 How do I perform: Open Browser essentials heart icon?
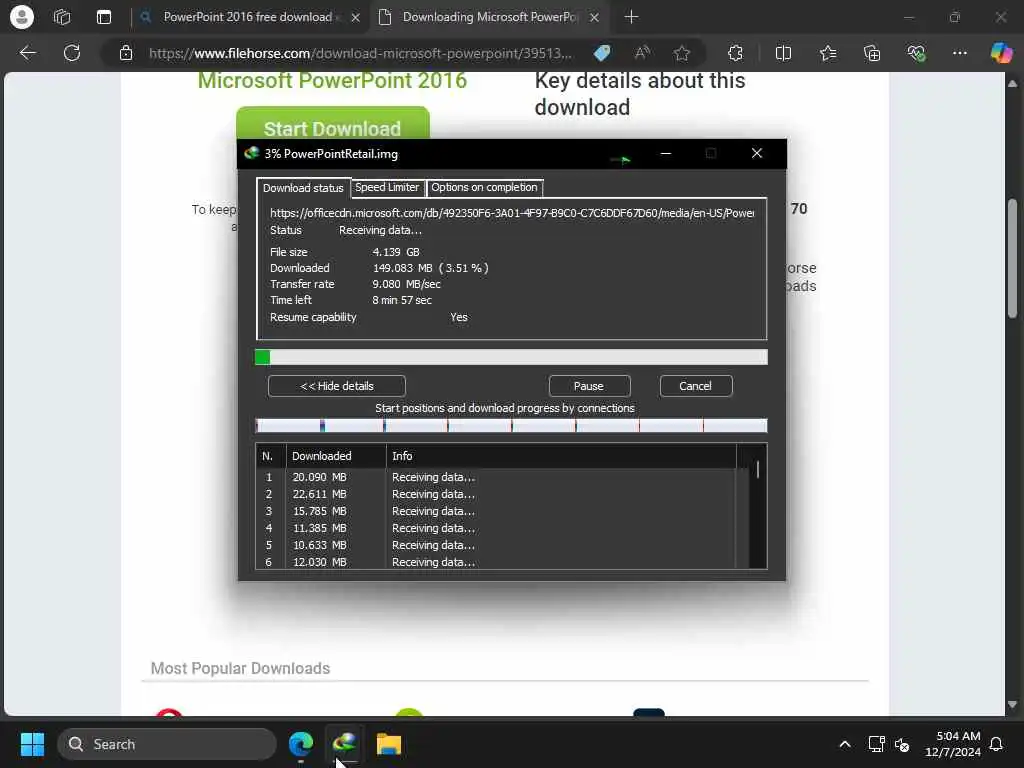[x=916, y=53]
